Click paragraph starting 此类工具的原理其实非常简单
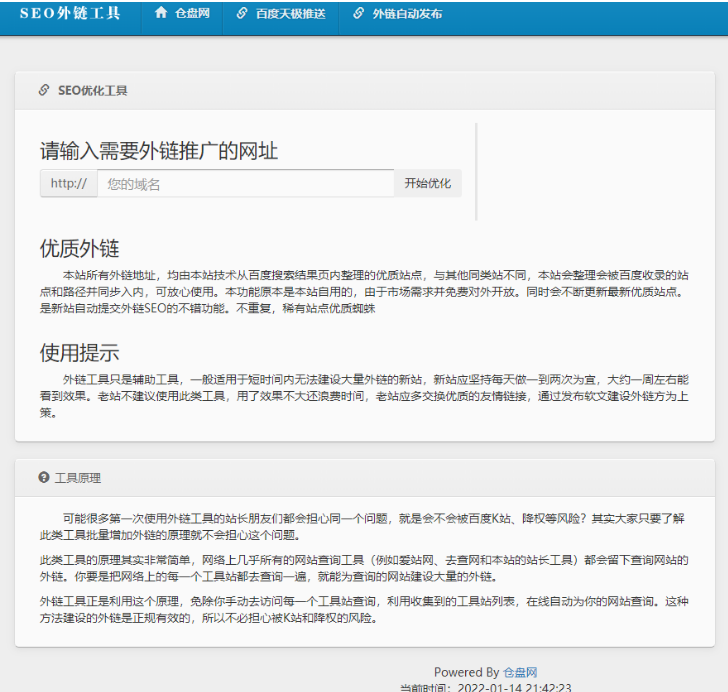728x692 pixels. click(x=364, y=568)
